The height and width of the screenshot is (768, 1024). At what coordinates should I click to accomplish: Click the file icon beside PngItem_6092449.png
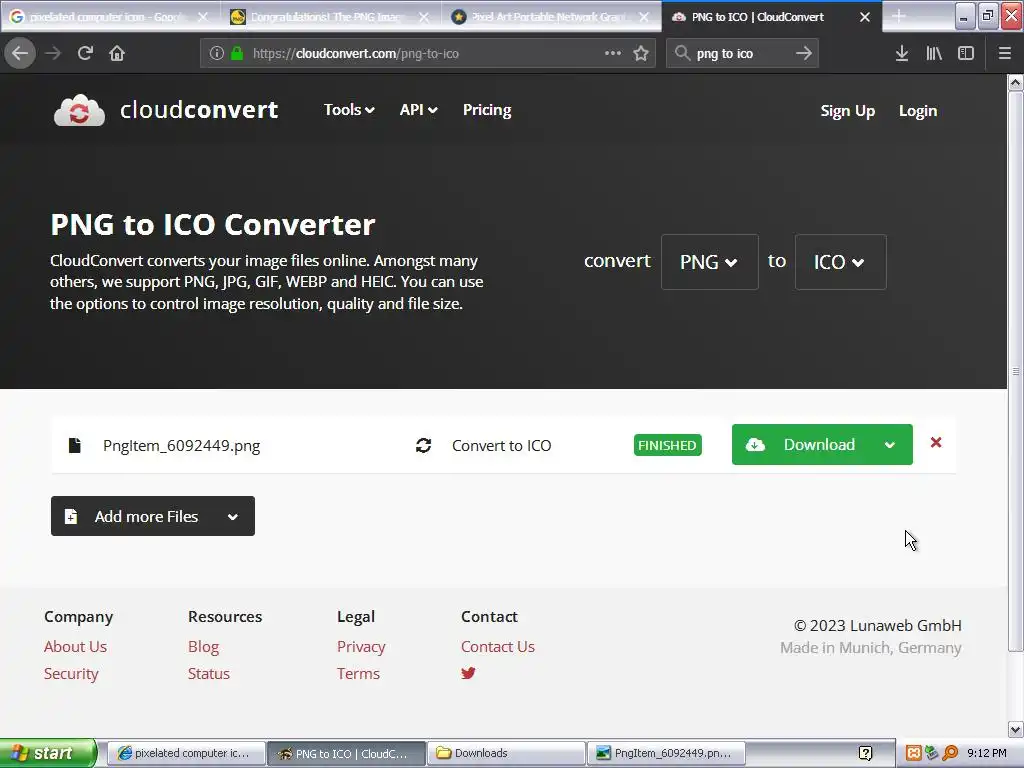pyautogui.click(x=74, y=445)
